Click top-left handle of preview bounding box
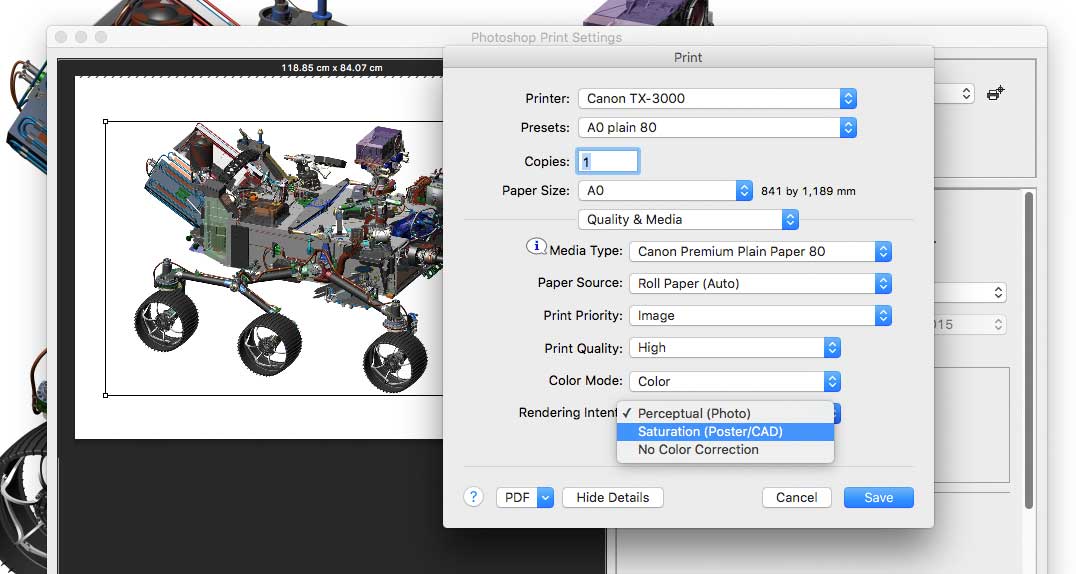This screenshot has width=1076, height=574. tap(105, 122)
